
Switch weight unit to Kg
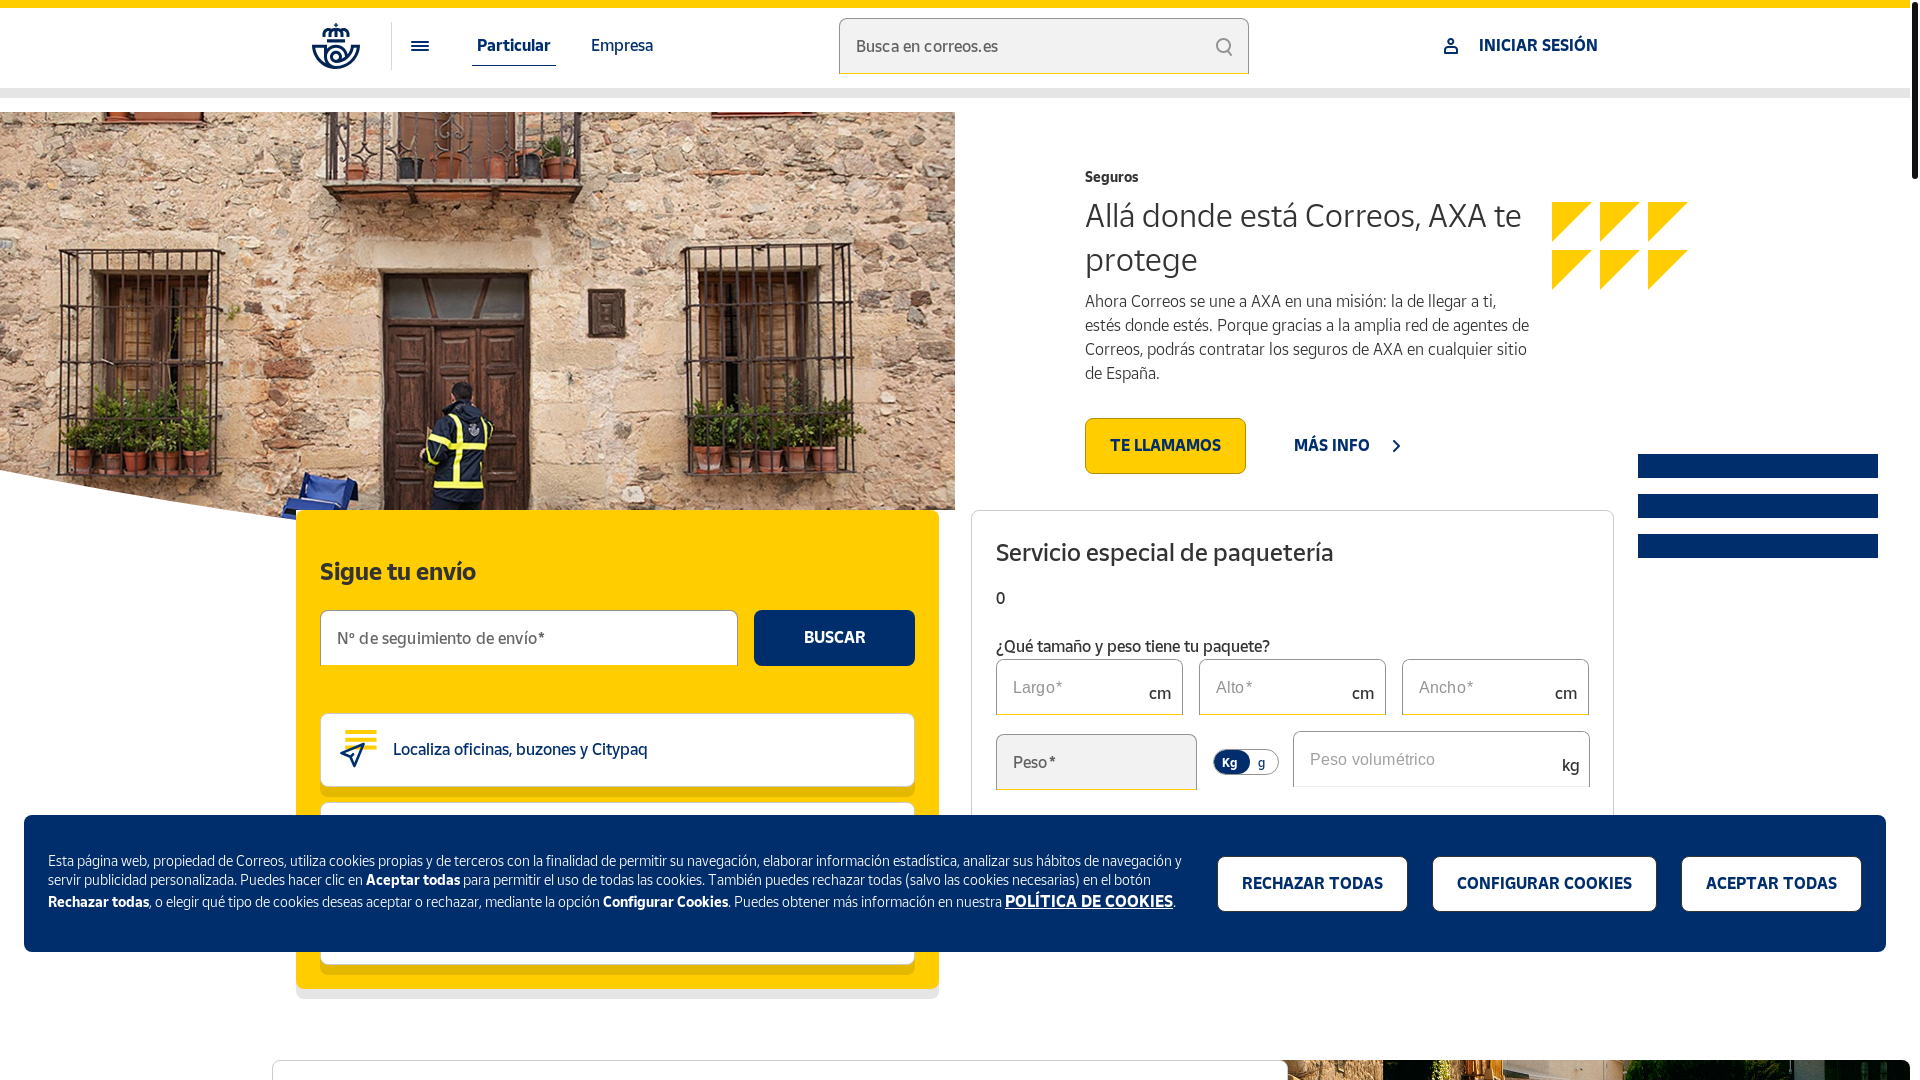(x=1231, y=762)
